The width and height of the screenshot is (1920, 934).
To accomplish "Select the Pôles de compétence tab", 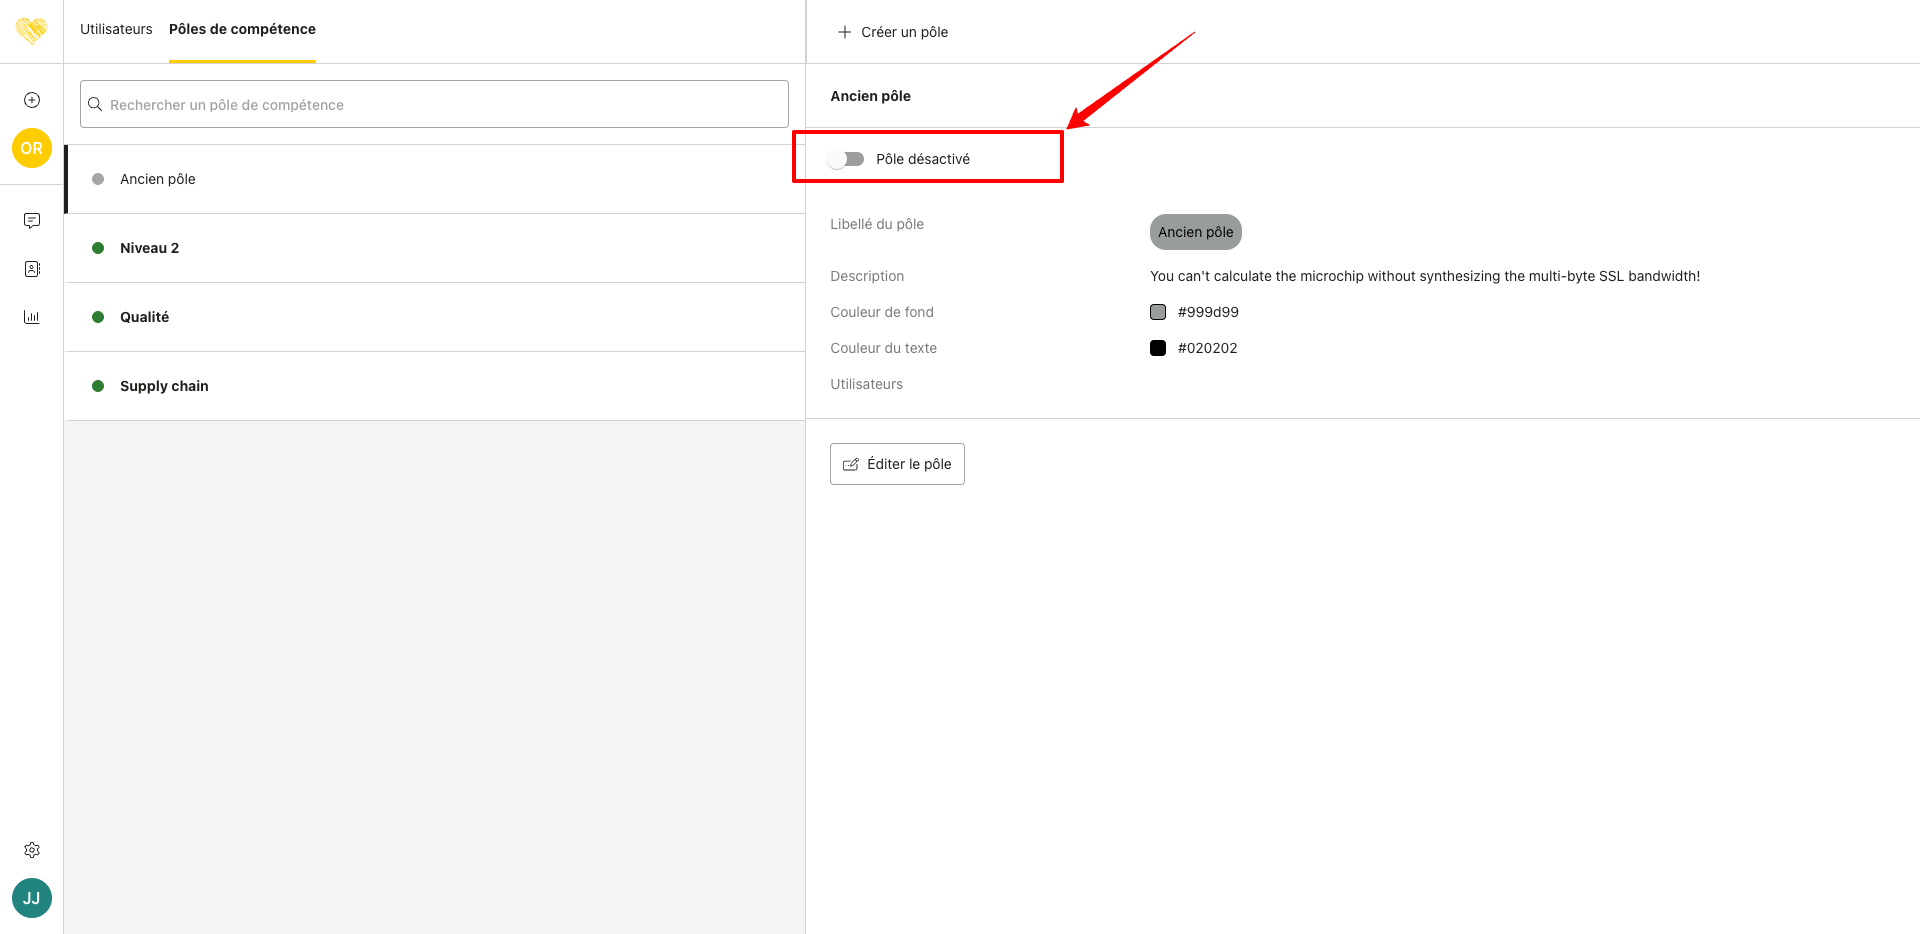I will click(x=242, y=29).
